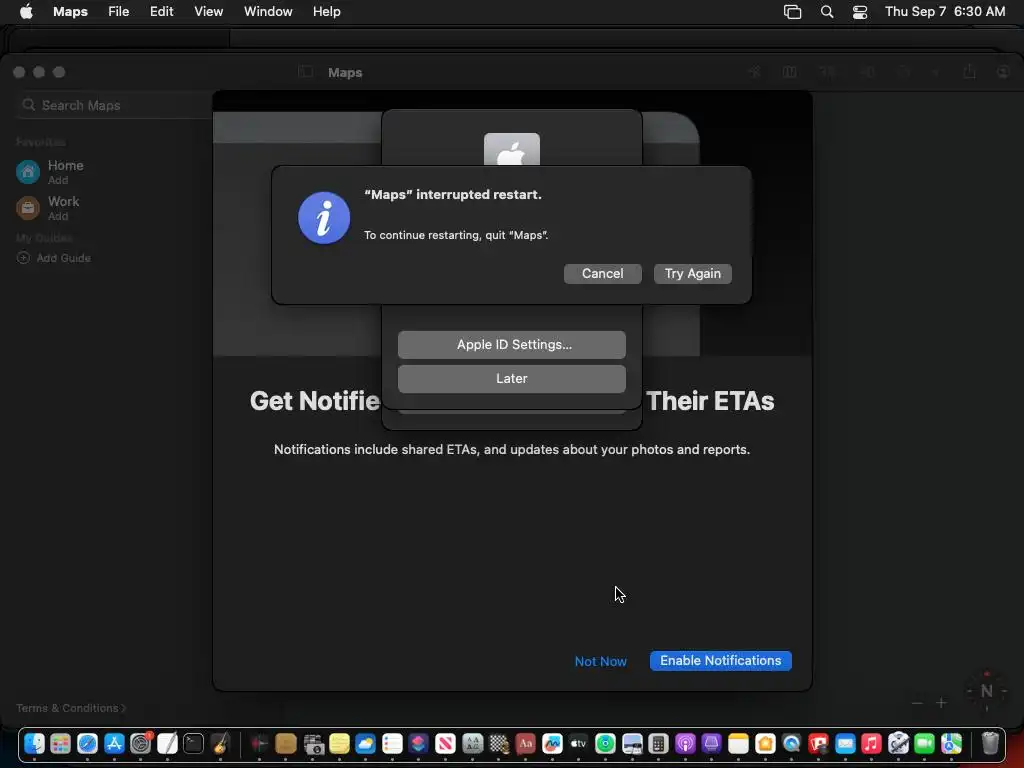Screen dimensions: 1024x768
Task: Open Weather from the Dock
Action: [x=366, y=744]
